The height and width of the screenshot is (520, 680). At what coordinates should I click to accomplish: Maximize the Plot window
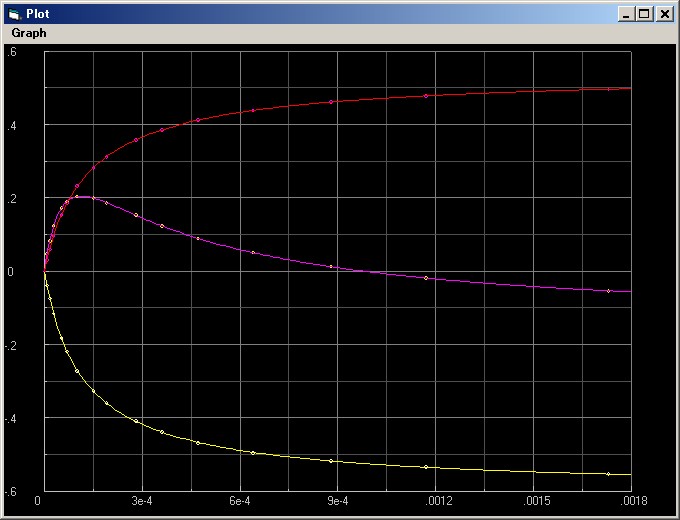644,14
